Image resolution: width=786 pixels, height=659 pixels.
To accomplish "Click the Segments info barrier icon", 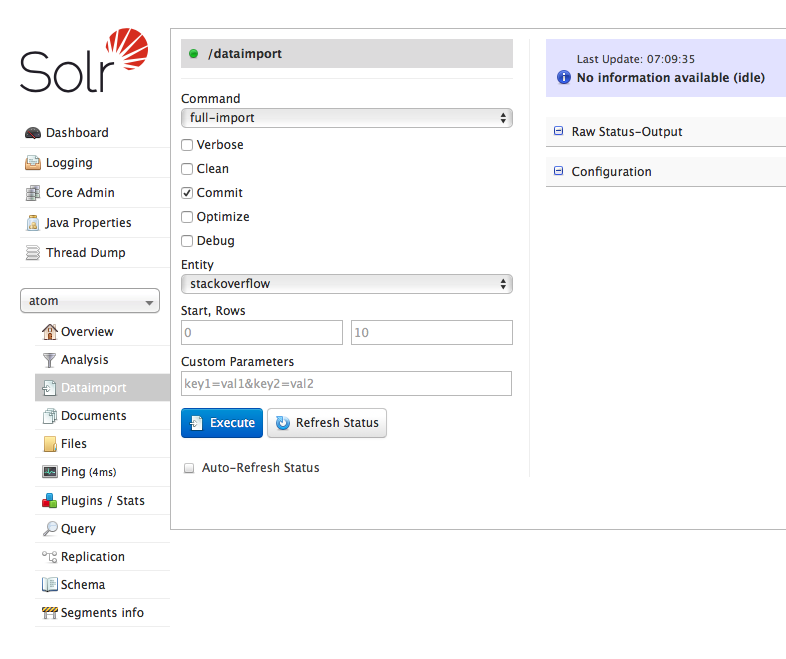I will click(x=50, y=612).
